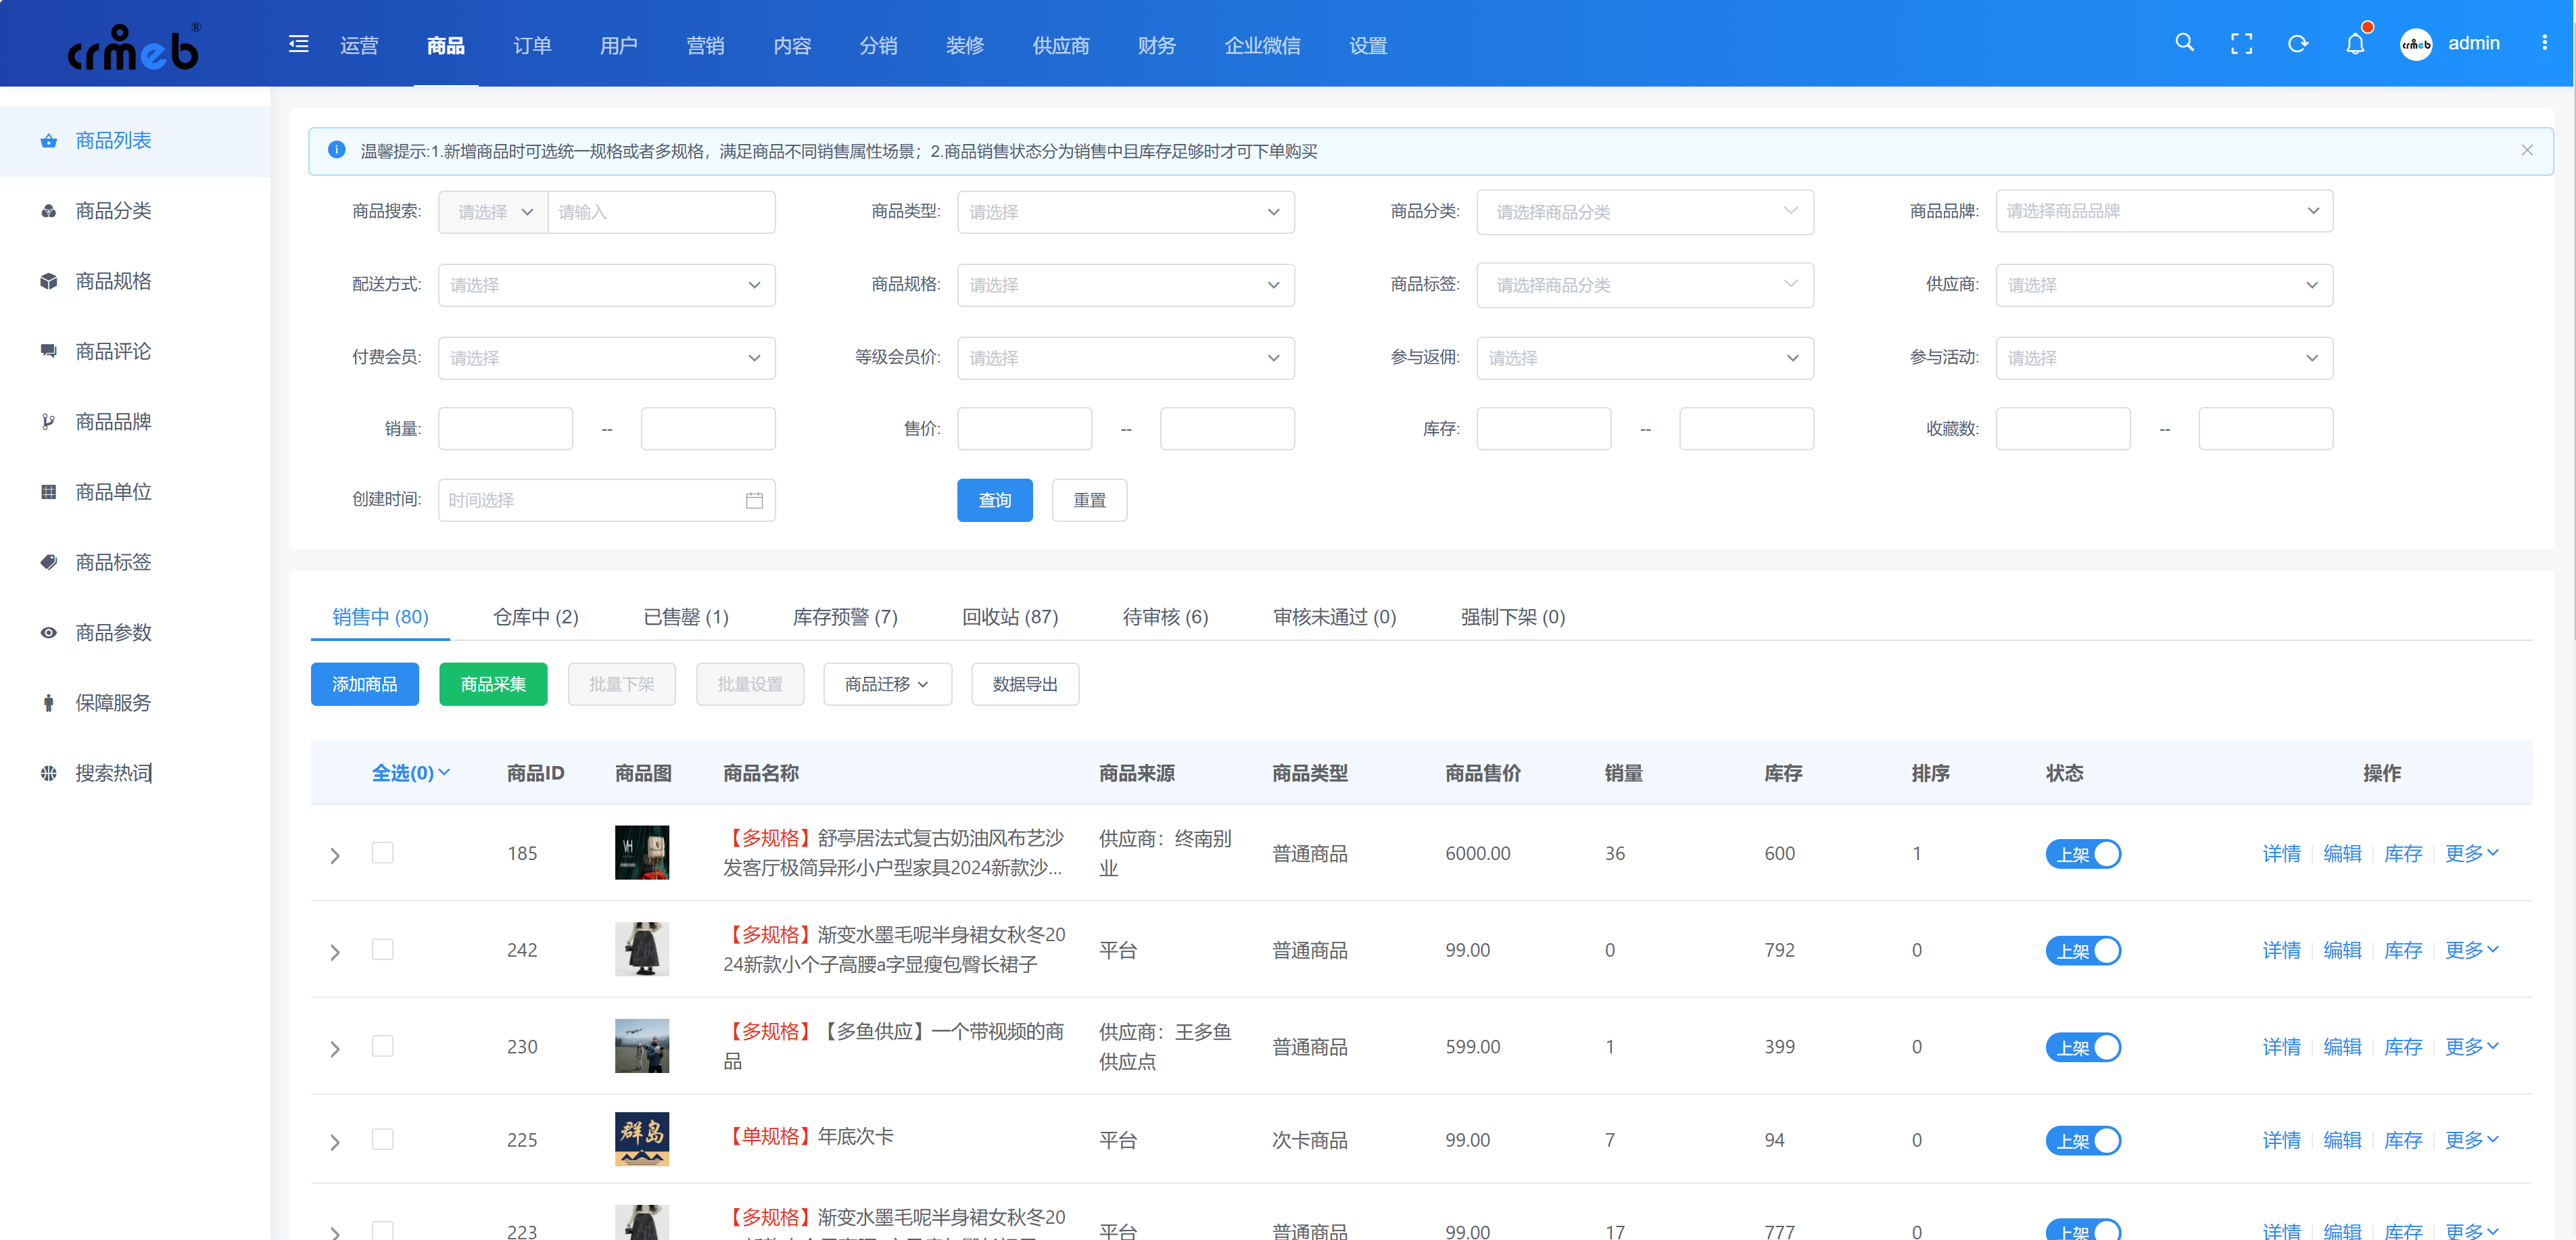Viewport: 2576px width, 1240px height.
Task: Toggle 上架 switch for product 185
Action: click(2082, 854)
